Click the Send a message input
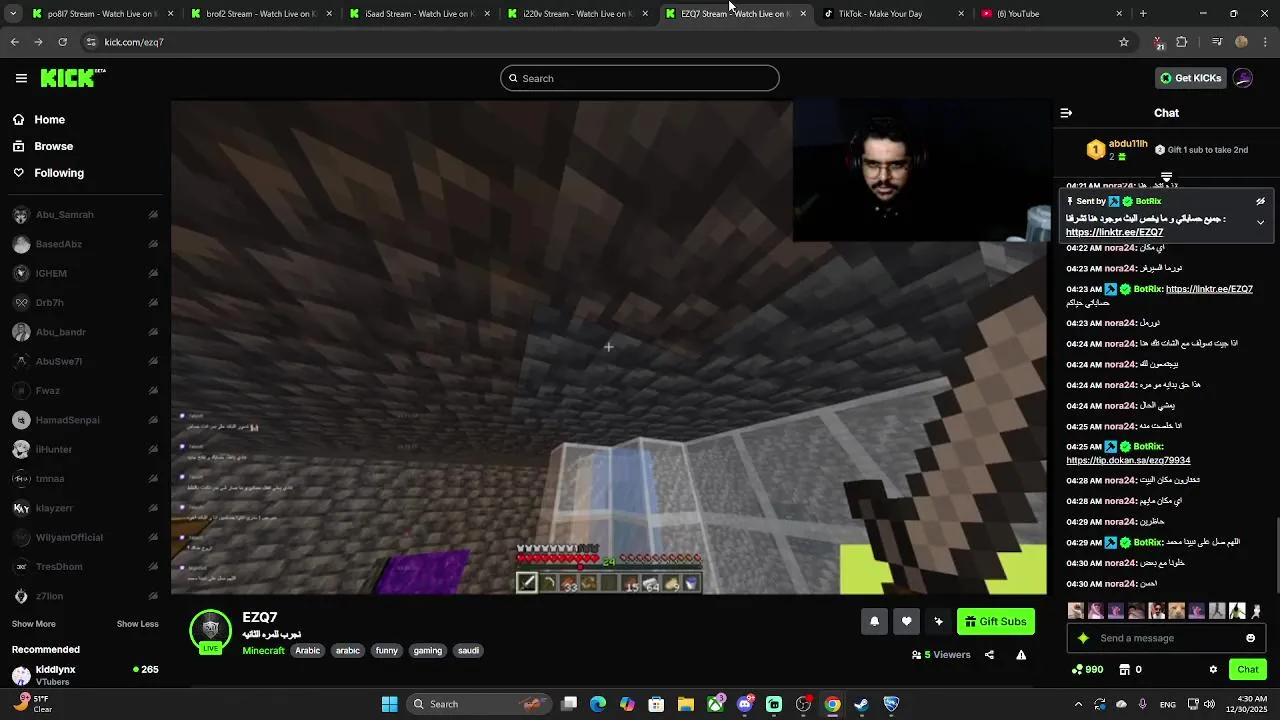 click(1165, 638)
